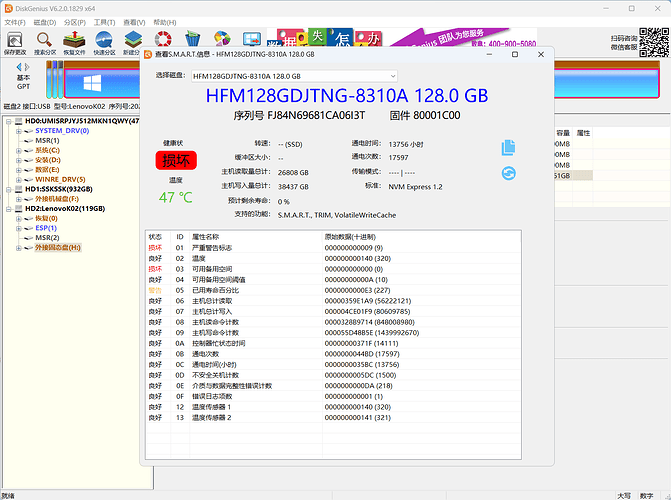Click the QR code in top-right corner
671x500 pixels.
point(654,42)
